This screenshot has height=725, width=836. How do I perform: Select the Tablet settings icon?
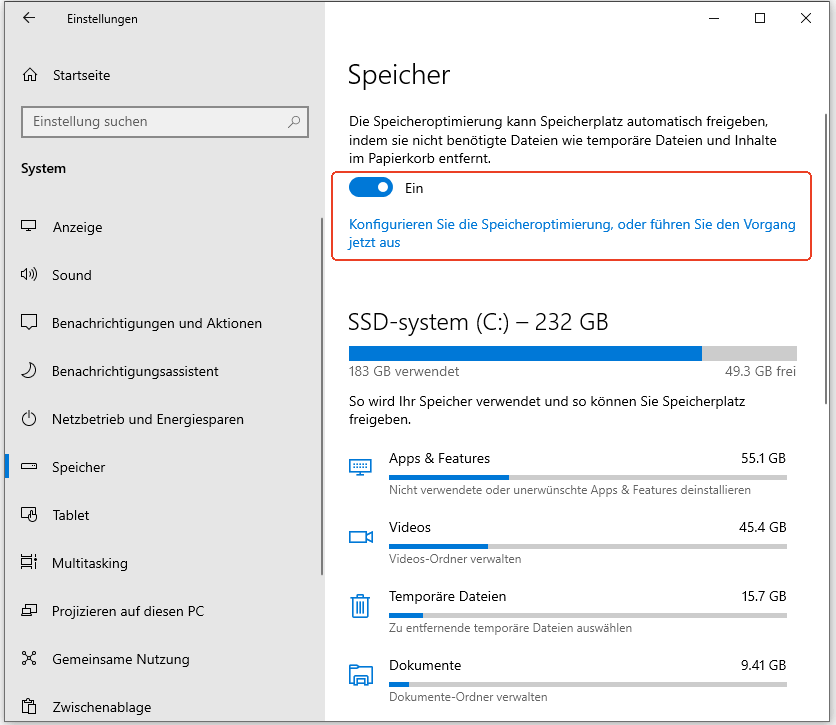29,515
